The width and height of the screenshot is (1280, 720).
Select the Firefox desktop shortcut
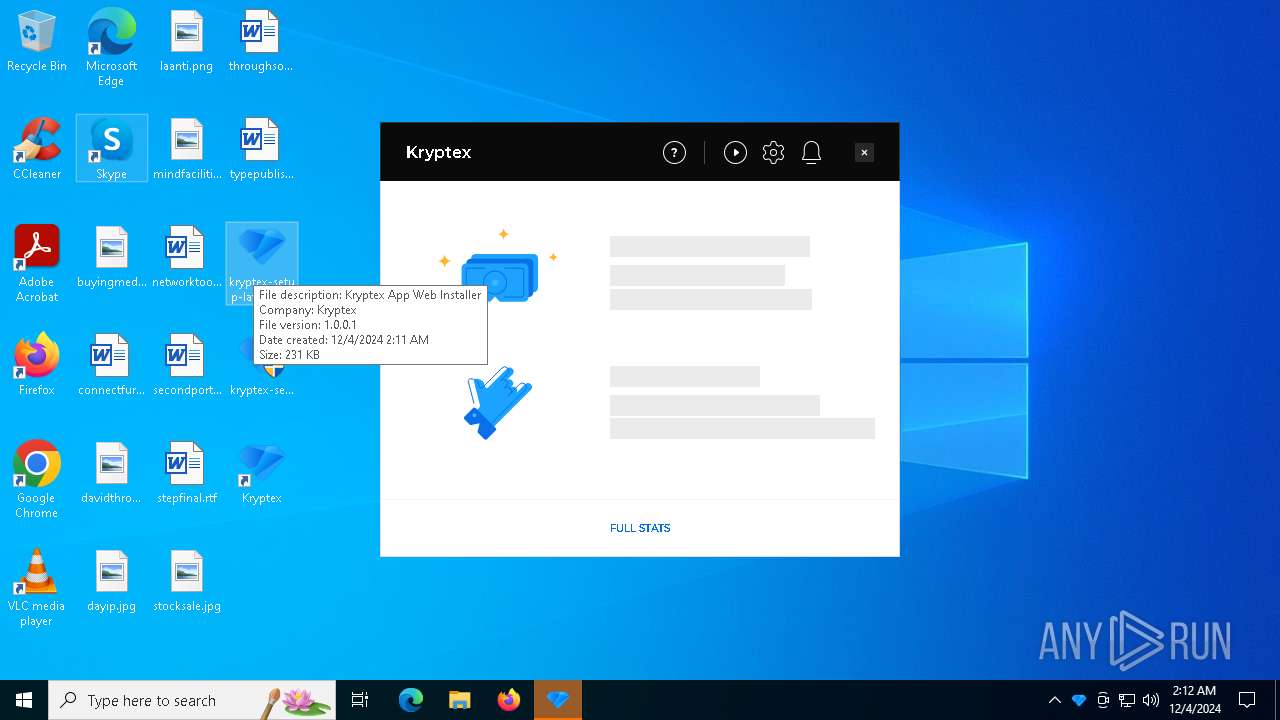(x=37, y=365)
